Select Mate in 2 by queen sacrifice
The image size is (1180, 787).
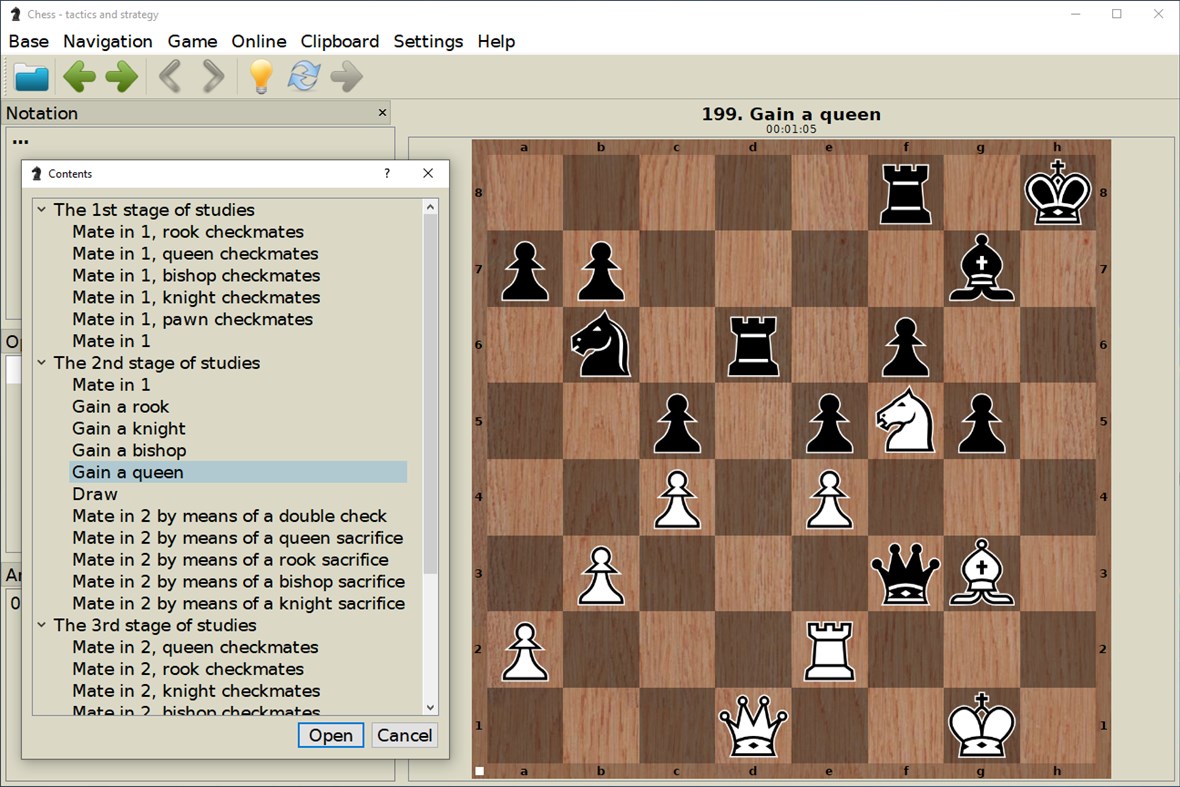[236, 537]
